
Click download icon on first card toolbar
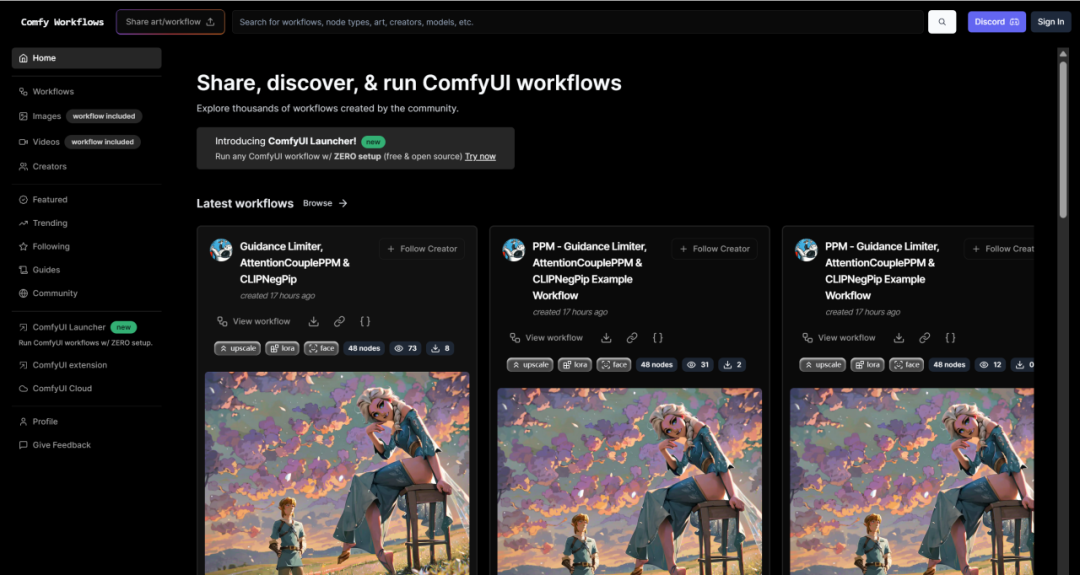coord(313,321)
